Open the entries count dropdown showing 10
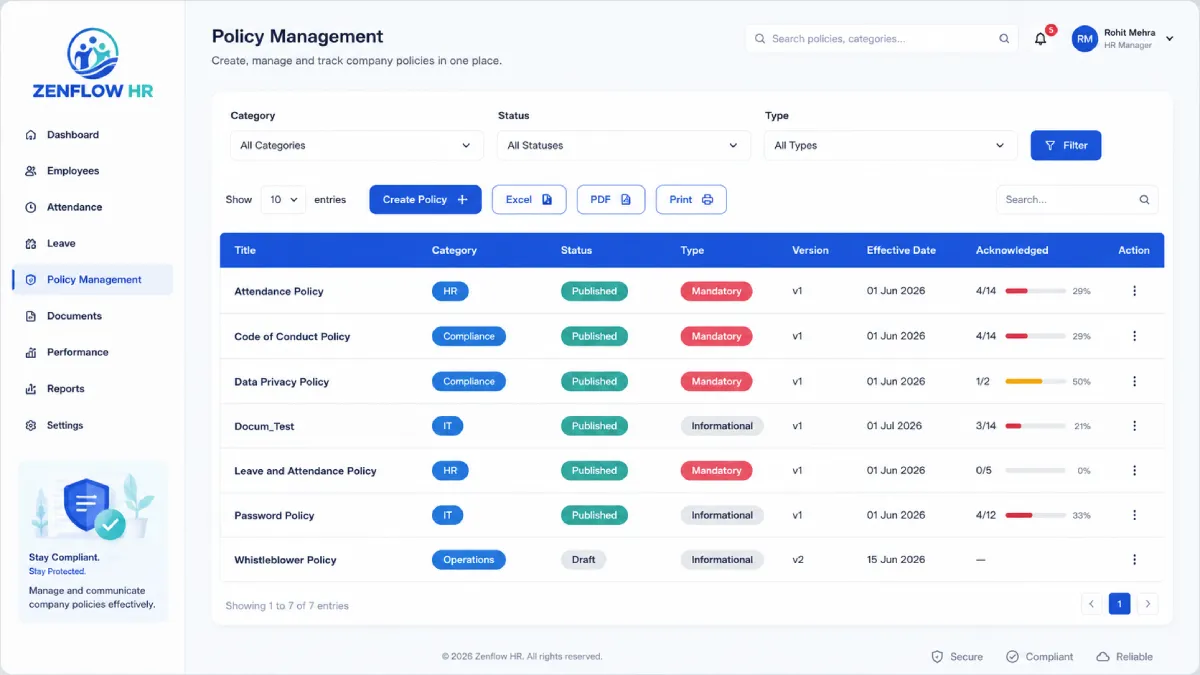The image size is (1200, 675). [283, 200]
